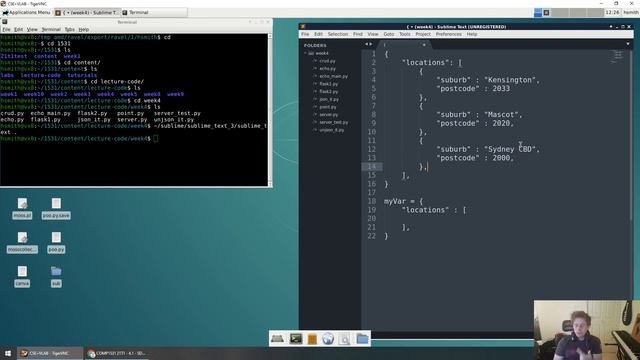Open unjson_it.py in the sidebar

pyautogui.click(x=332, y=130)
